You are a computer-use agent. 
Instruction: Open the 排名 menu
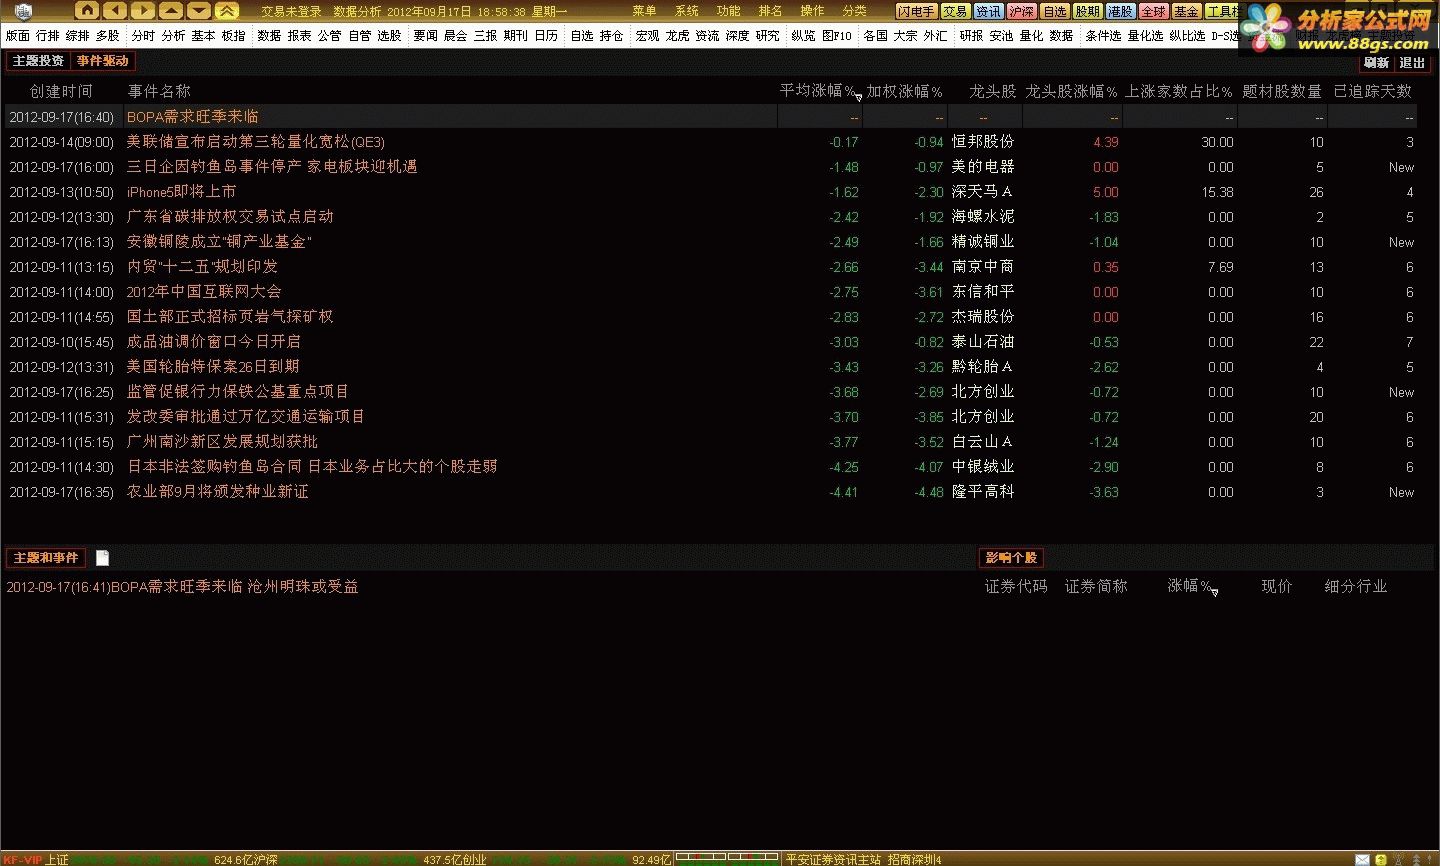[x=770, y=11]
